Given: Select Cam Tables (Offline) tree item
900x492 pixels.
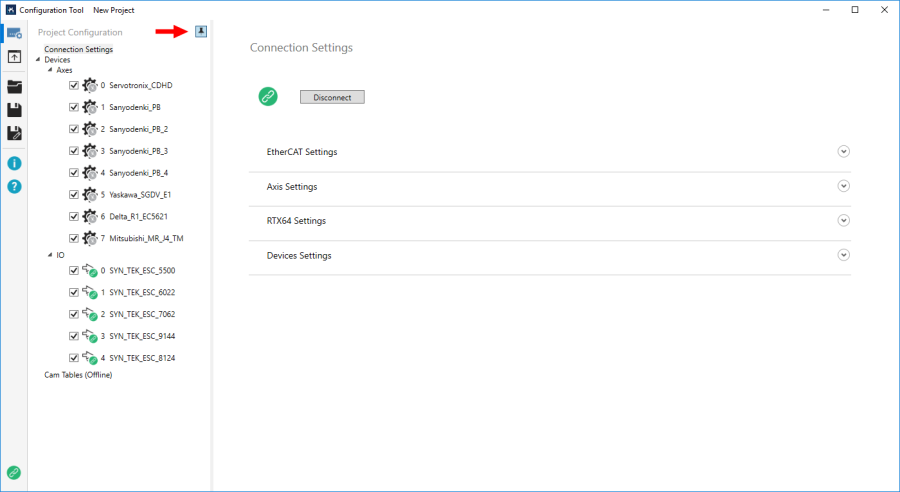Looking at the screenshot, I should (78, 375).
